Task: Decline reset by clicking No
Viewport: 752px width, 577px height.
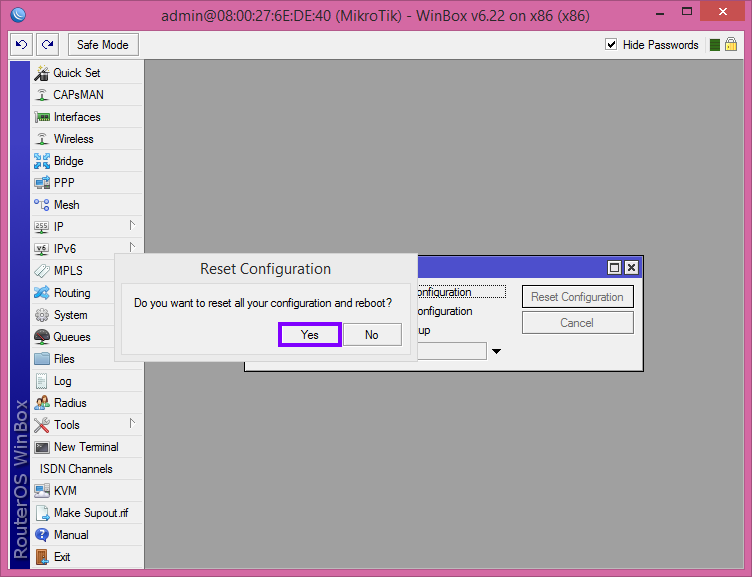Action: (372, 335)
